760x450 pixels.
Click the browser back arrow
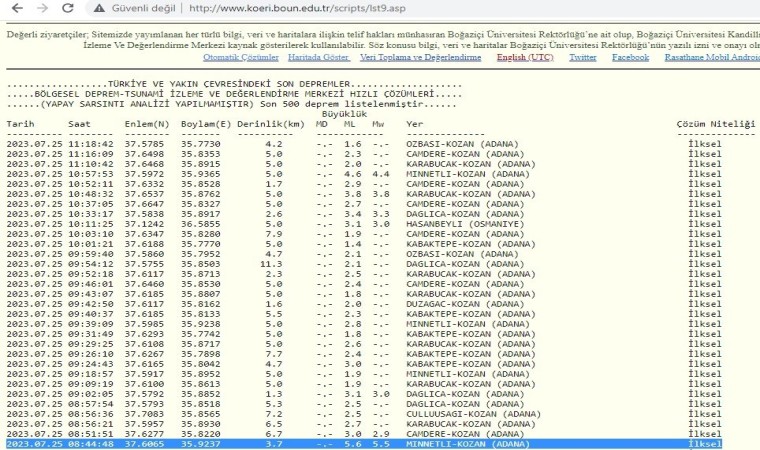[x=13, y=9]
